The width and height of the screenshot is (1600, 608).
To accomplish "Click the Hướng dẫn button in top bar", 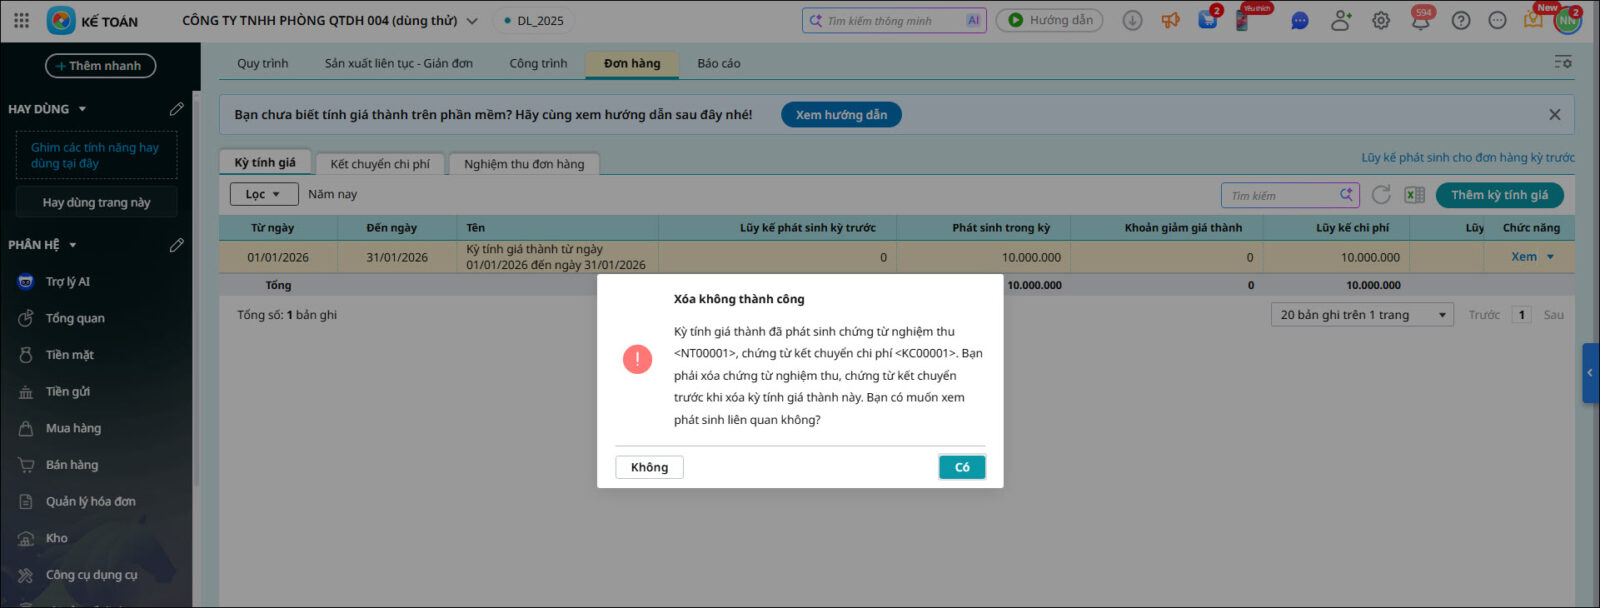I will [x=1049, y=20].
